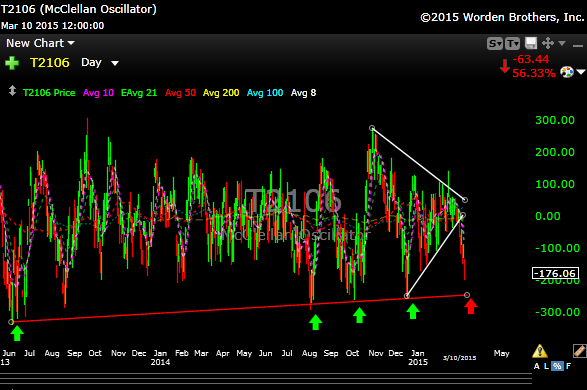Expand the arrow next to Day
Image resolution: width=587 pixels, height=390 pixels.
point(115,63)
